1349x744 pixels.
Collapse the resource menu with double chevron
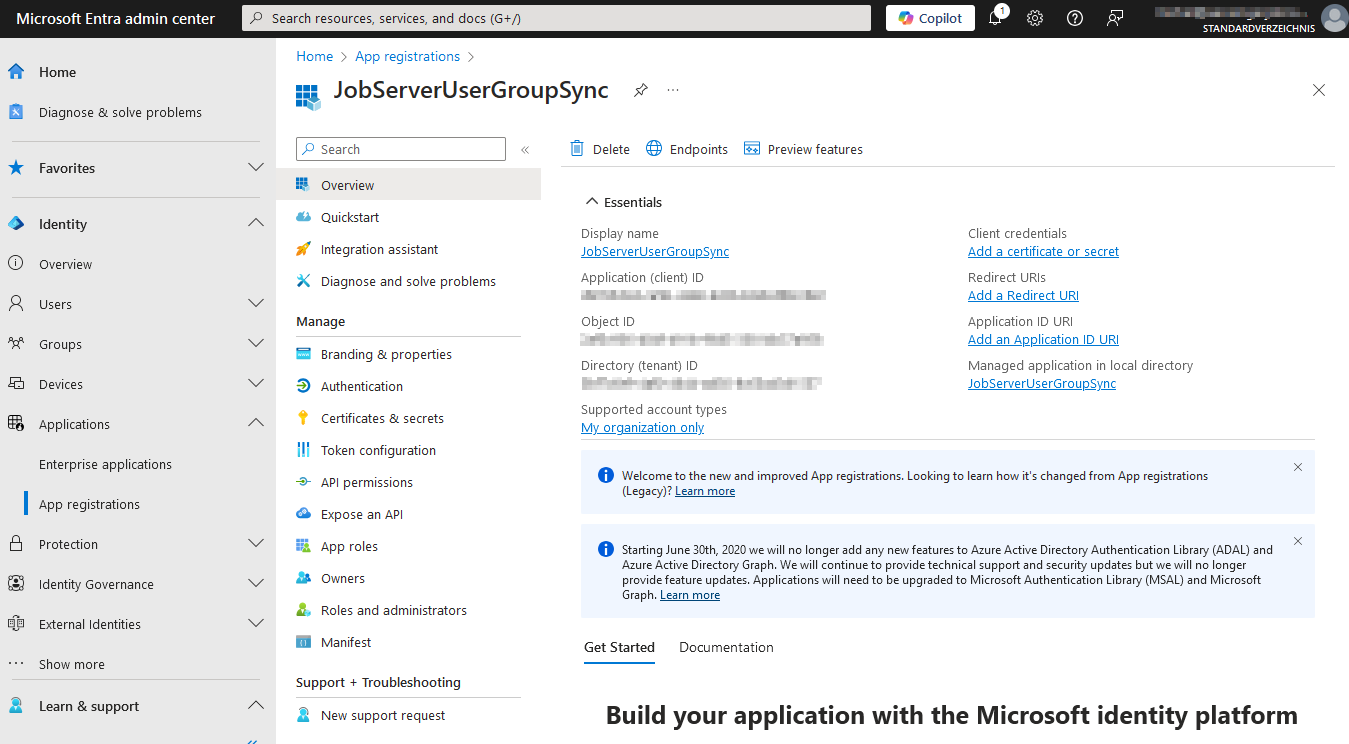coord(525,150)
